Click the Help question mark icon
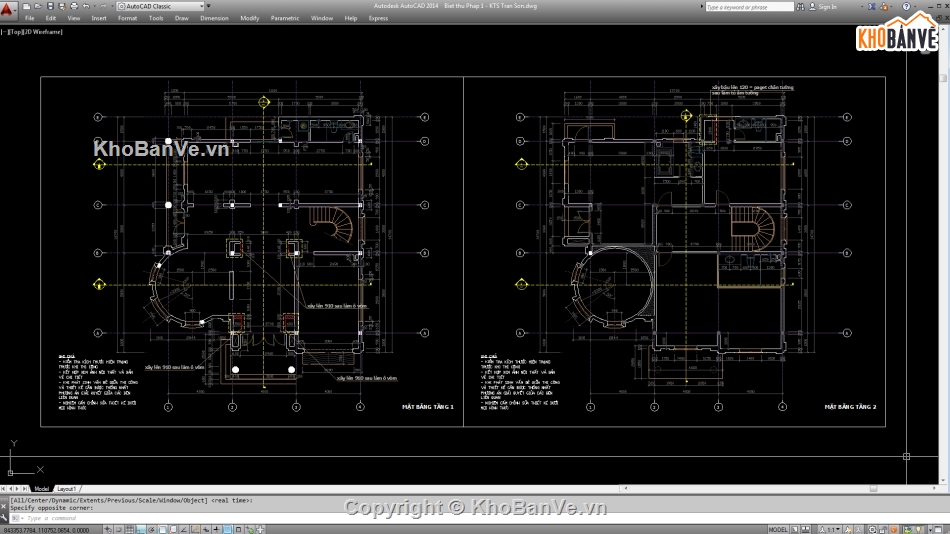Screen dimensions: 950x534 (906, 7)
